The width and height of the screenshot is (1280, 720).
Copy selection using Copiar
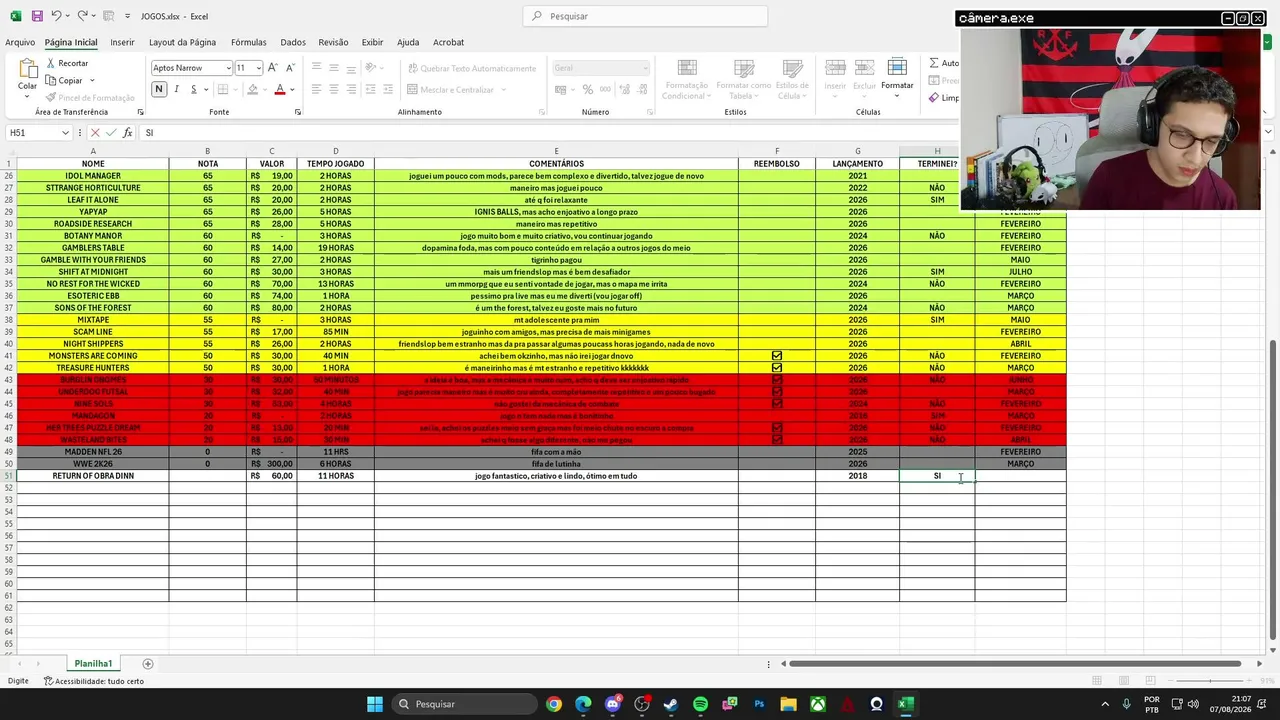64,80
